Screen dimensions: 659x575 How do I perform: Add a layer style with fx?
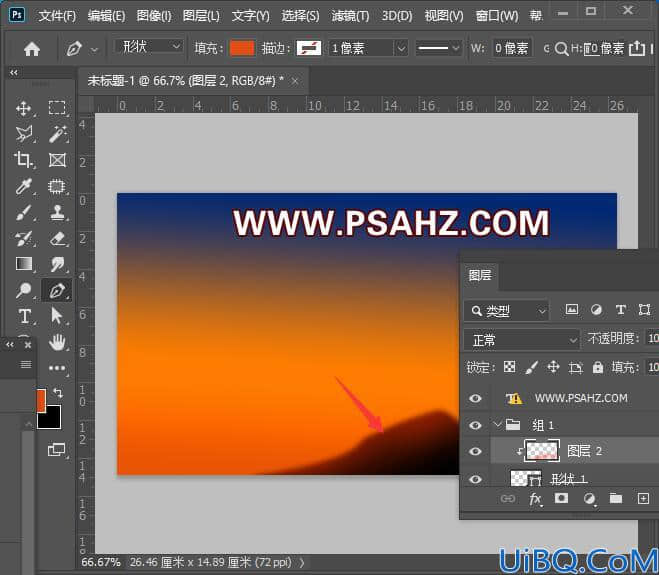point(535,499)
